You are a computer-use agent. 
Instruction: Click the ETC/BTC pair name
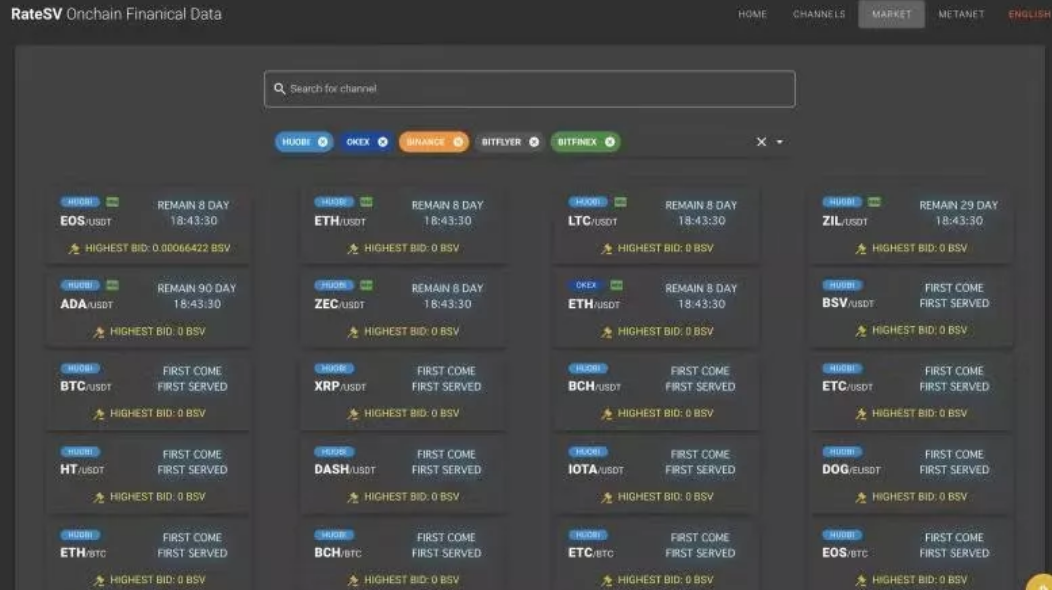(x=590, y=552)
